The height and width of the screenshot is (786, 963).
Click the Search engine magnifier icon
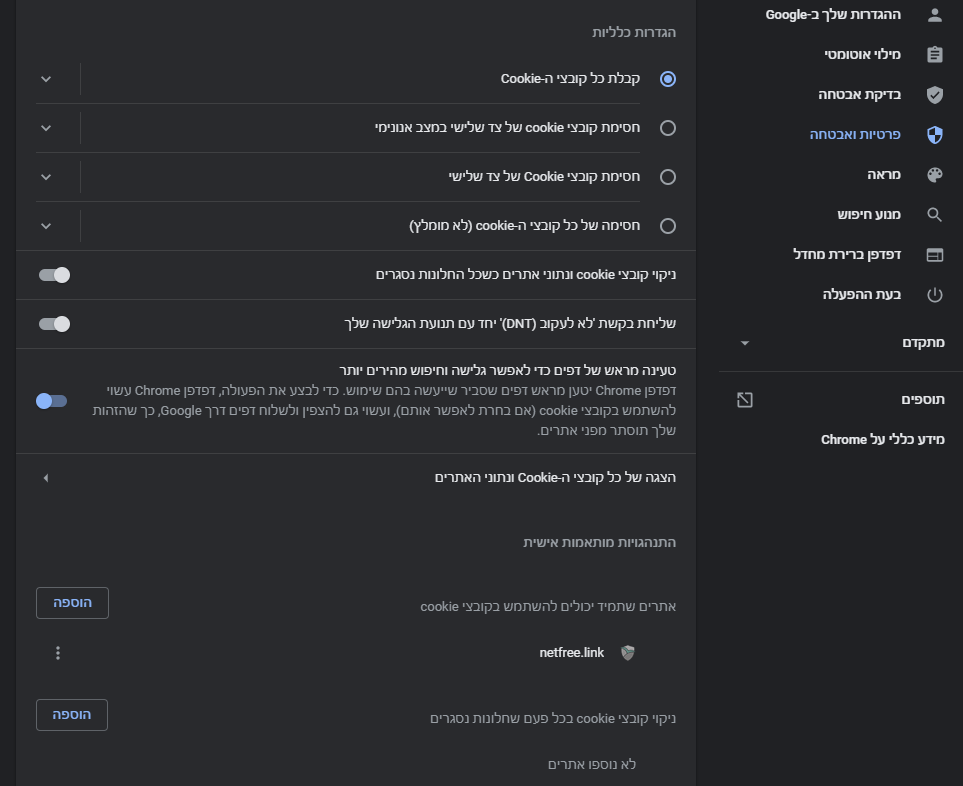tap(935, 215)
